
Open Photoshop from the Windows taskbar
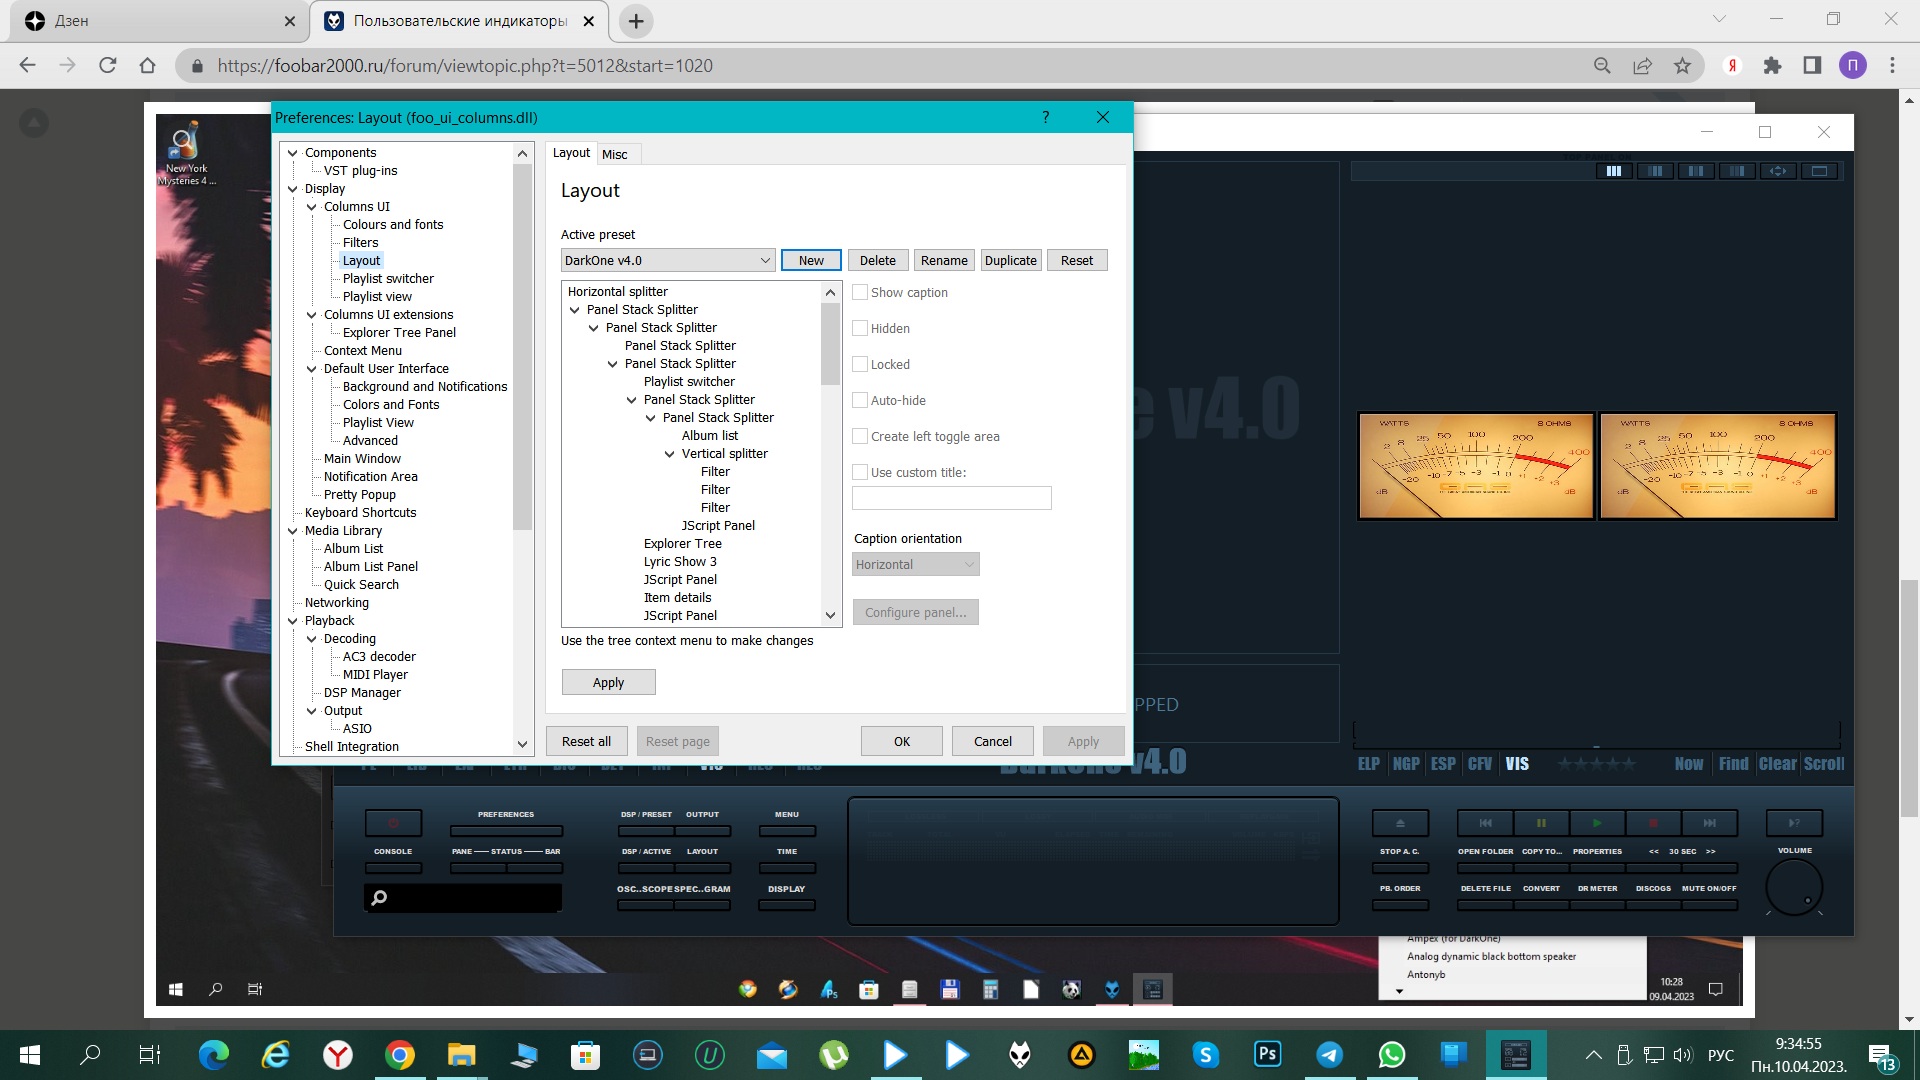tap(1267, 1054)
